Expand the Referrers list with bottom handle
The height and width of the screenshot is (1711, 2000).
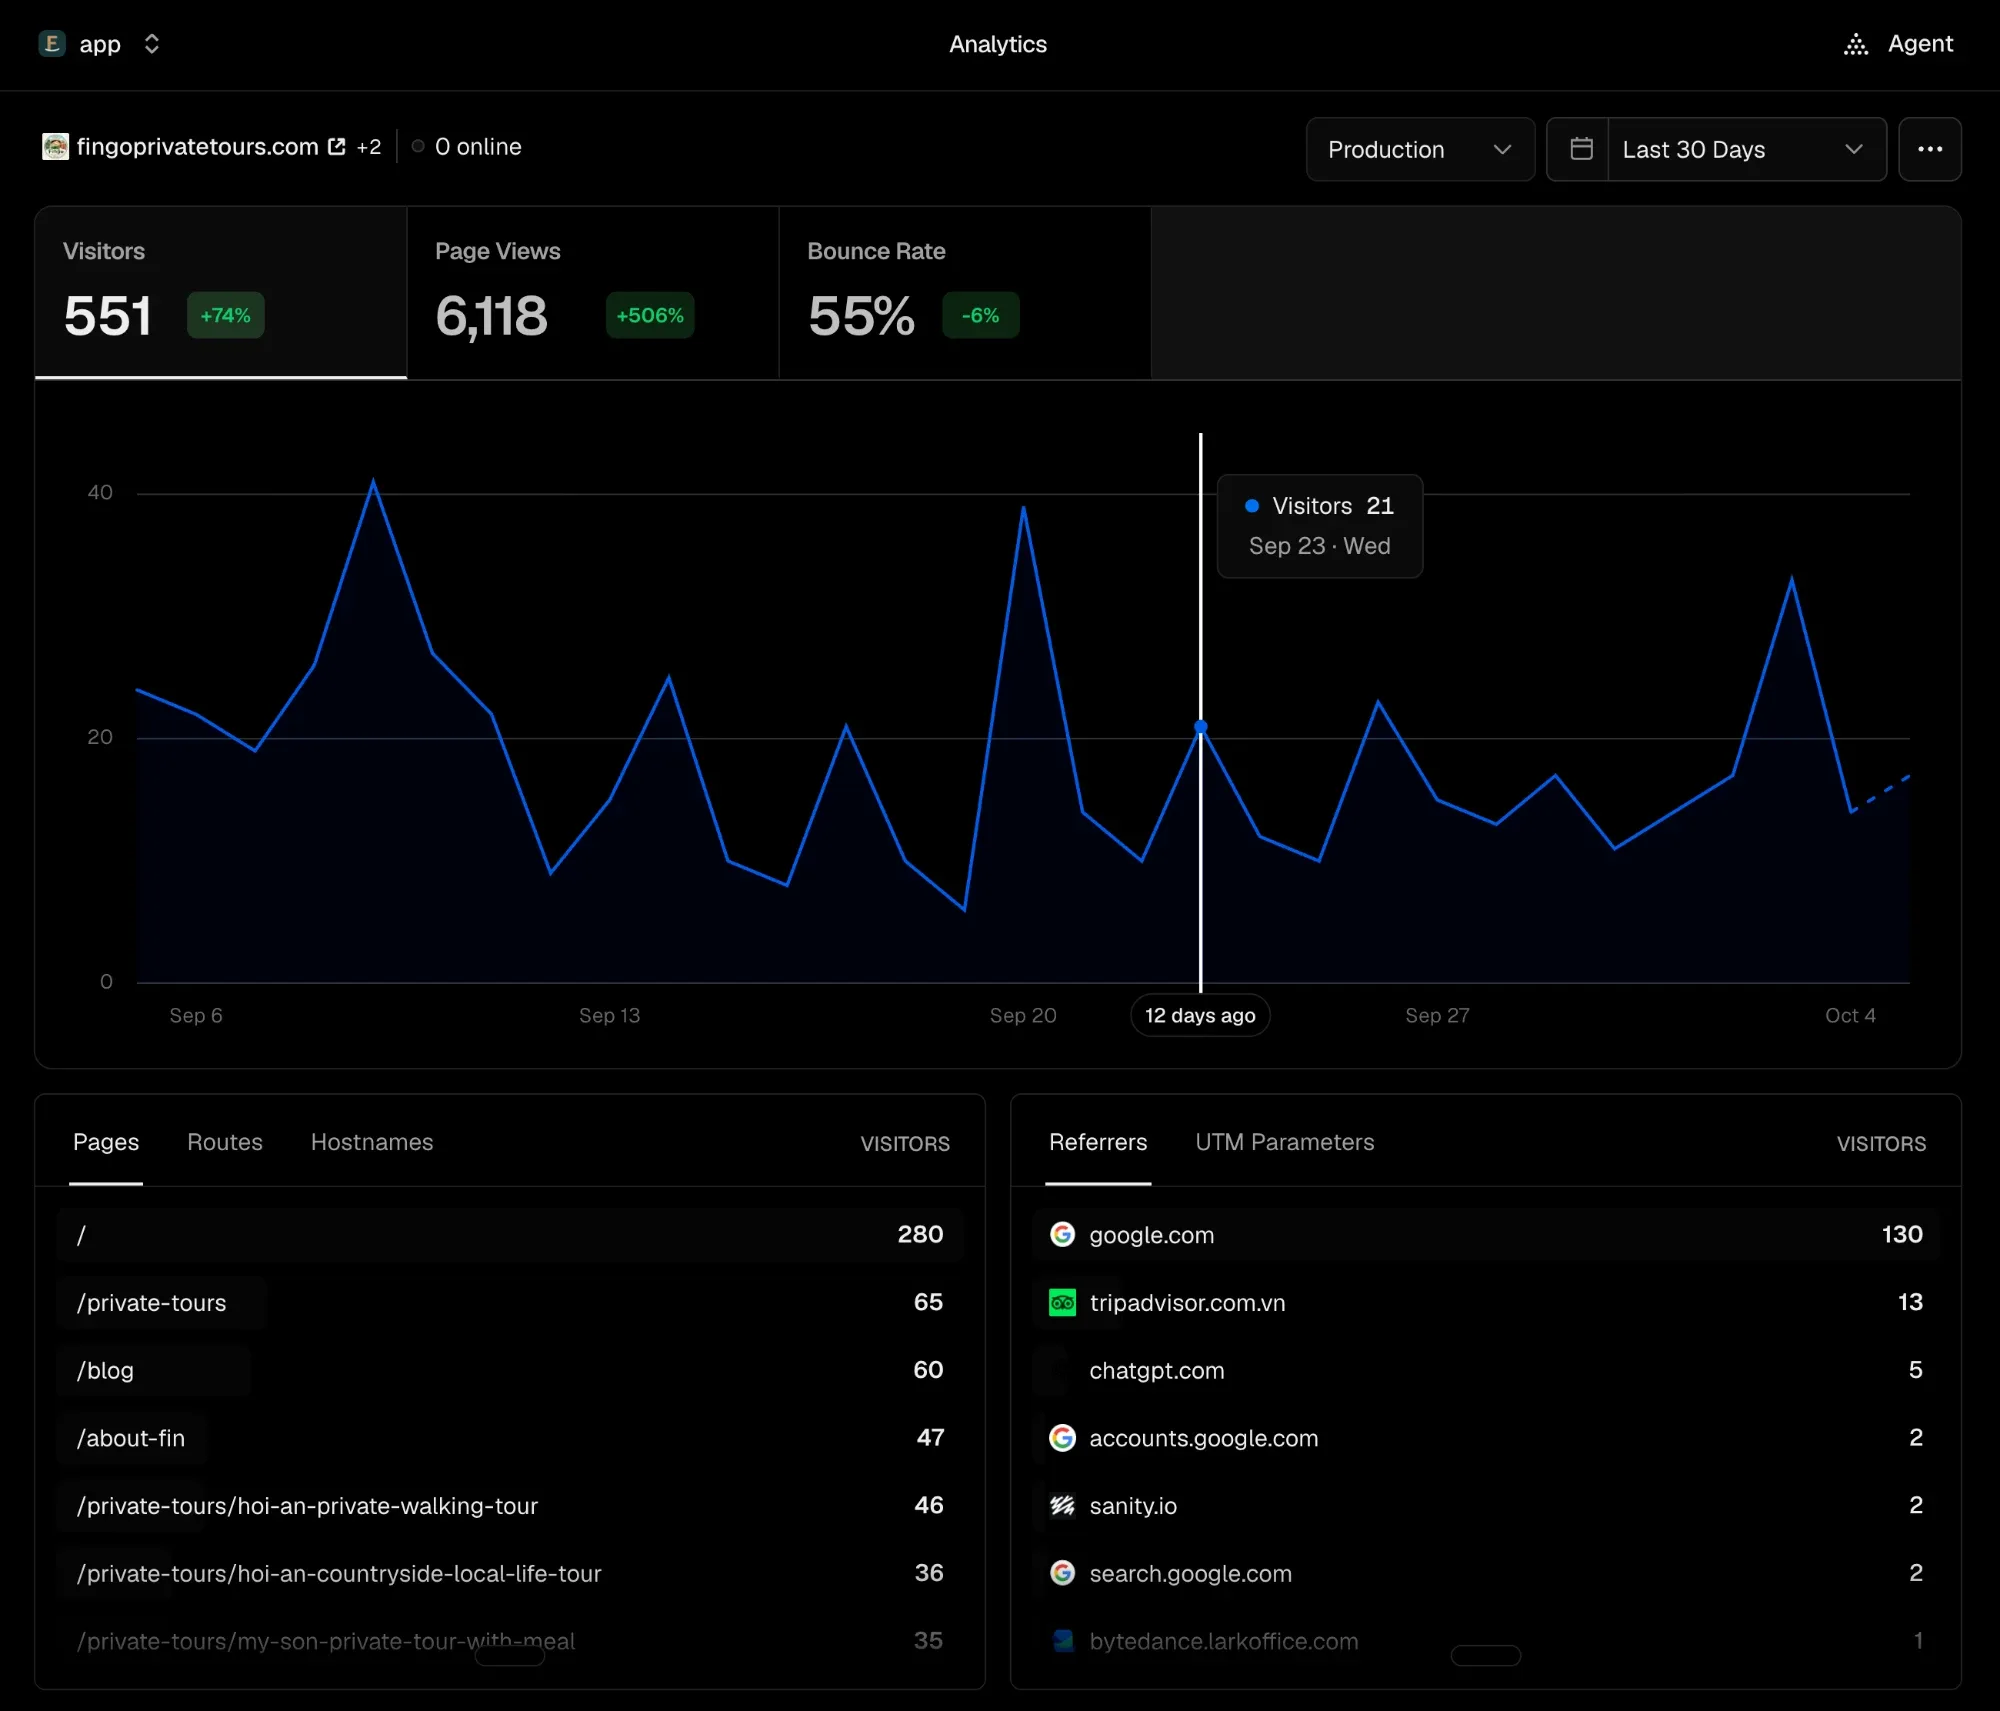click(1486, 1656)
